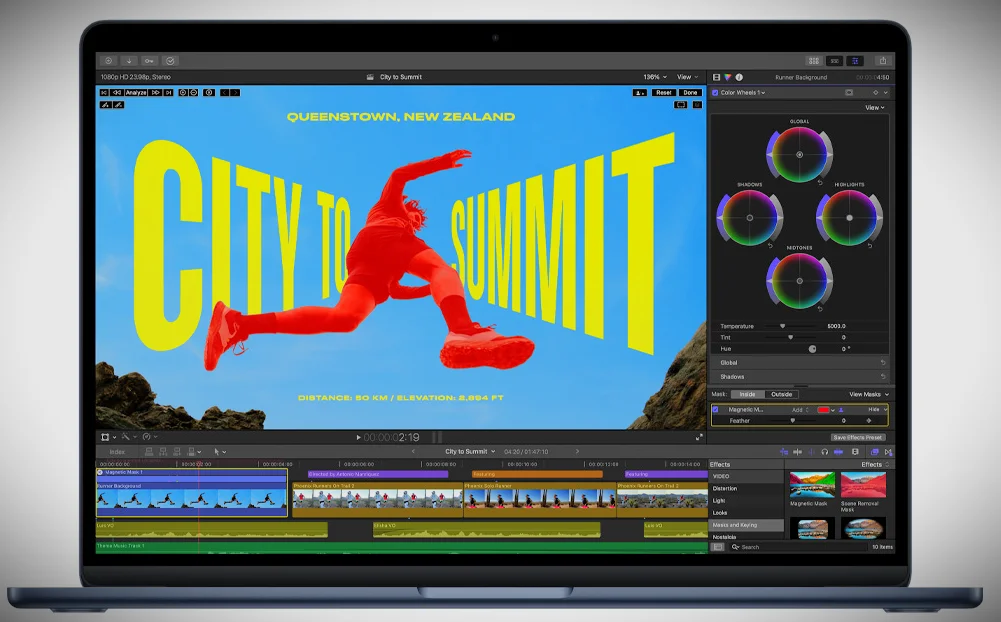Click the analyze backward double-arrow control
This screenshot has height=622, width=1001.
coord(117,93)
